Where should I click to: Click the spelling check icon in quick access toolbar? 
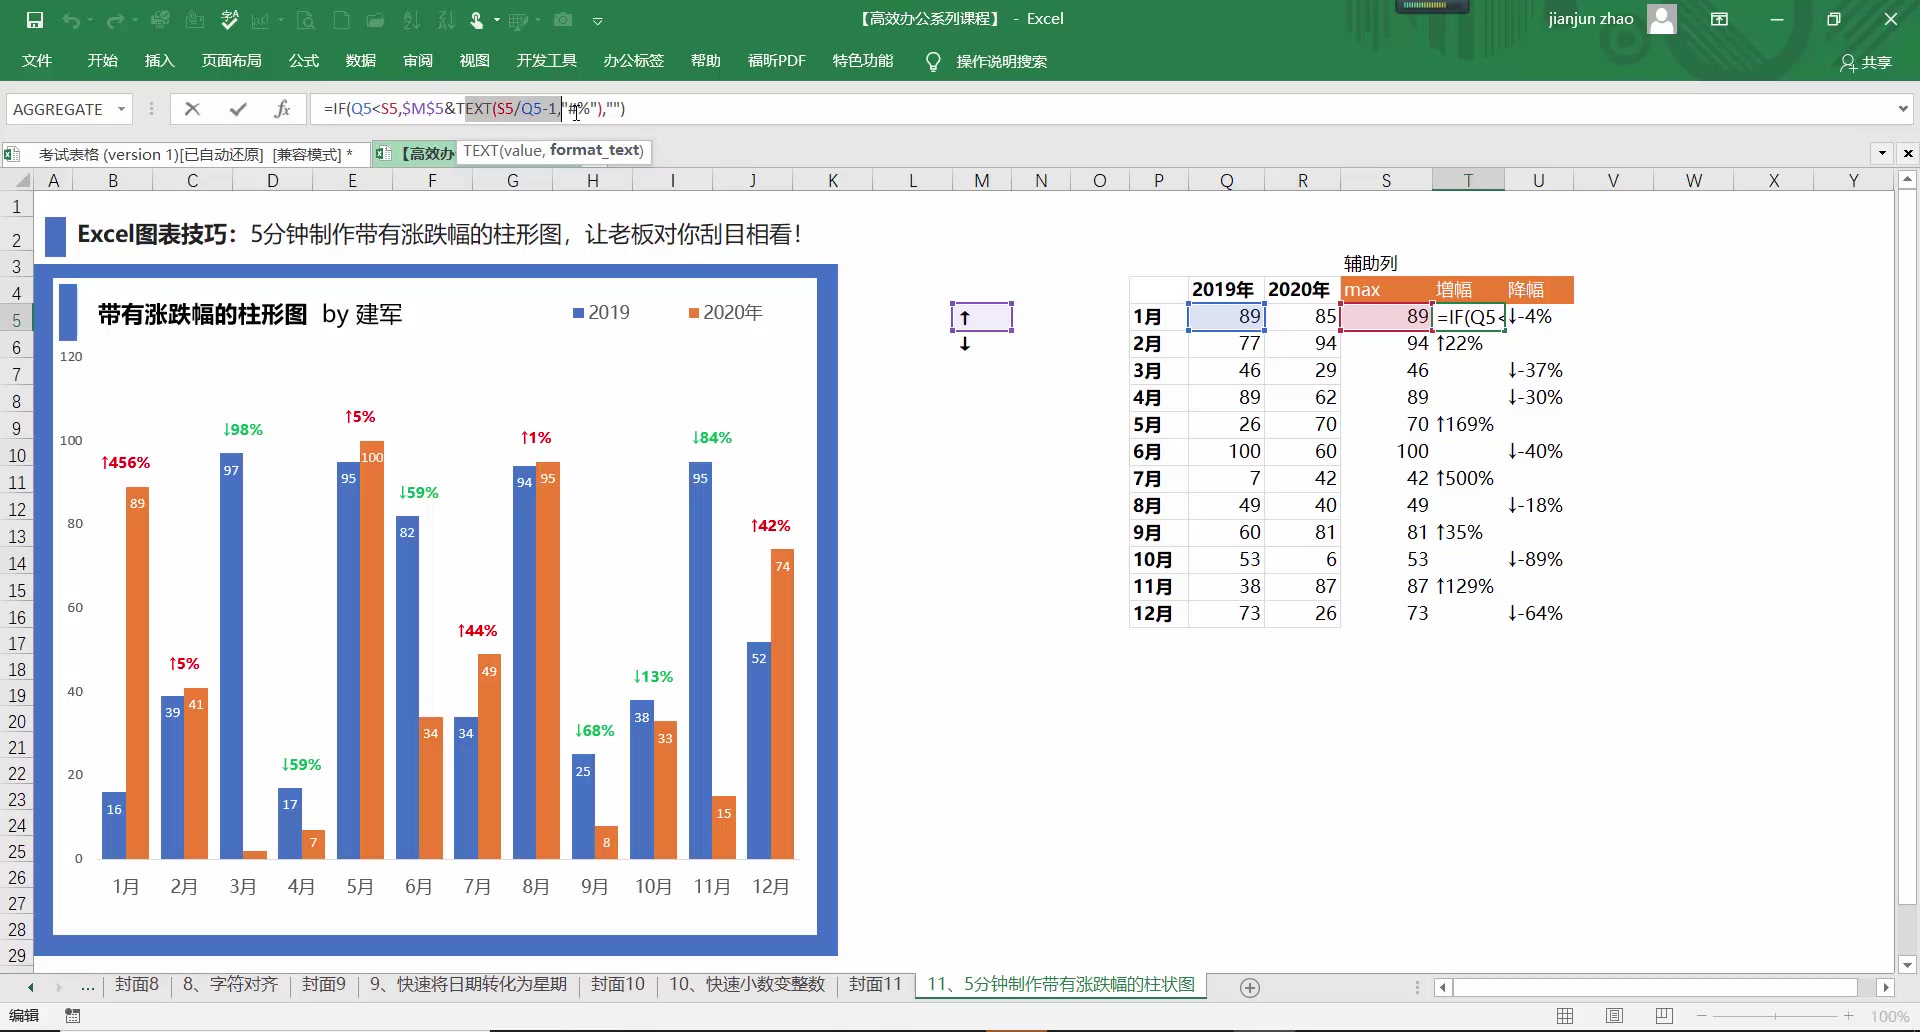tap(230, 20)
